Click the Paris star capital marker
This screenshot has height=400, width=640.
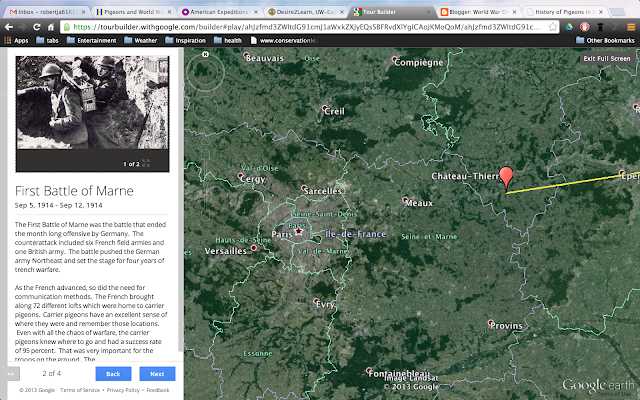tap(299, 231)
